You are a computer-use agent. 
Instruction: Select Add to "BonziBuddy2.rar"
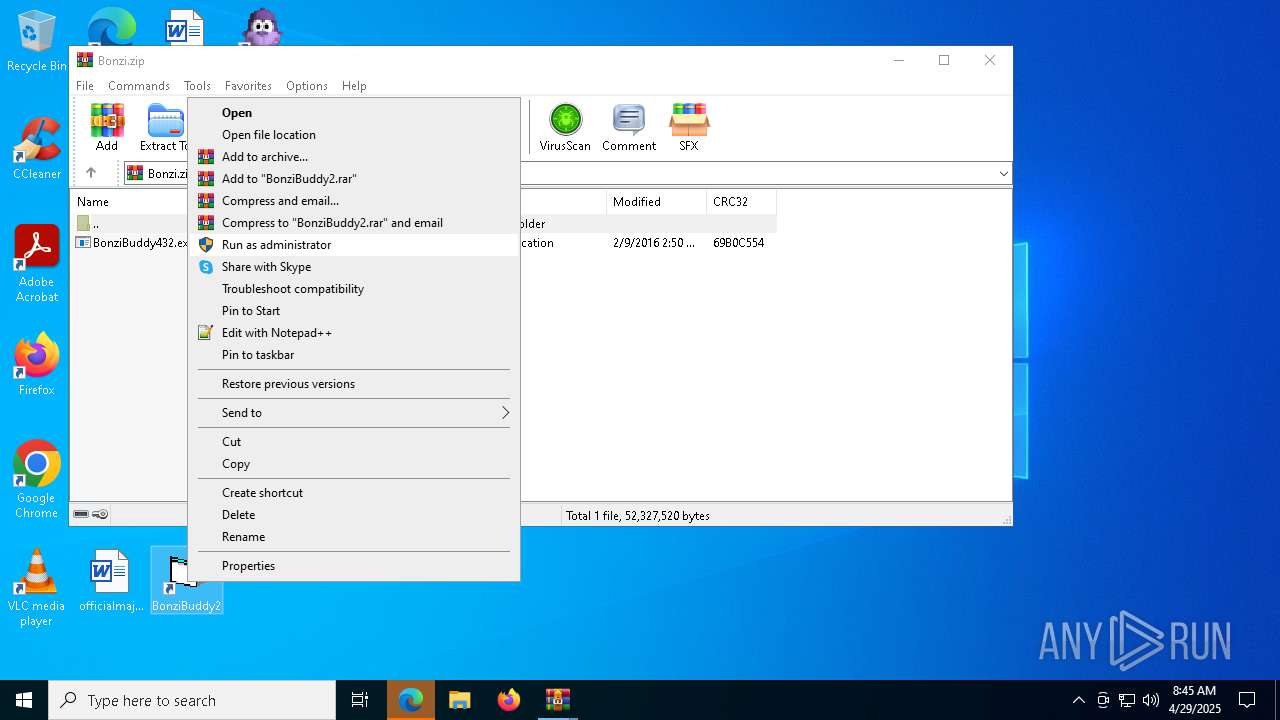[x=354, y=179]
